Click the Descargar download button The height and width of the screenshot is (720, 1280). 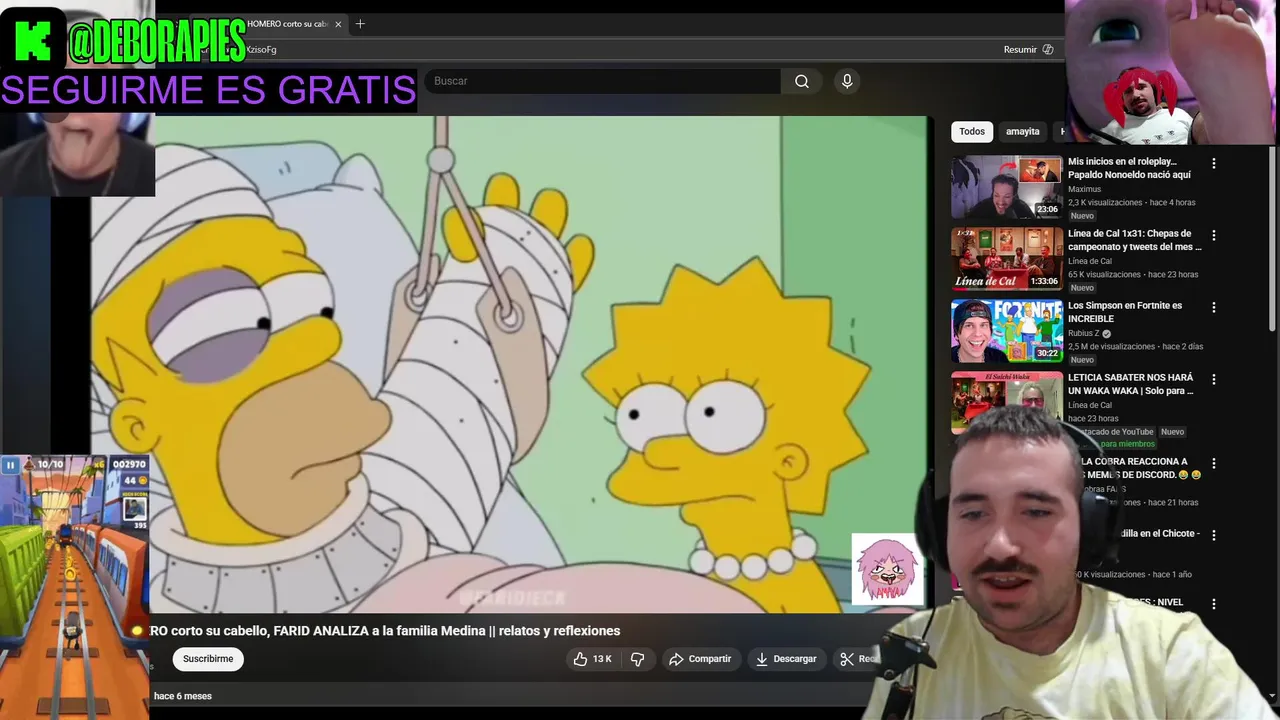click(786, 659)
